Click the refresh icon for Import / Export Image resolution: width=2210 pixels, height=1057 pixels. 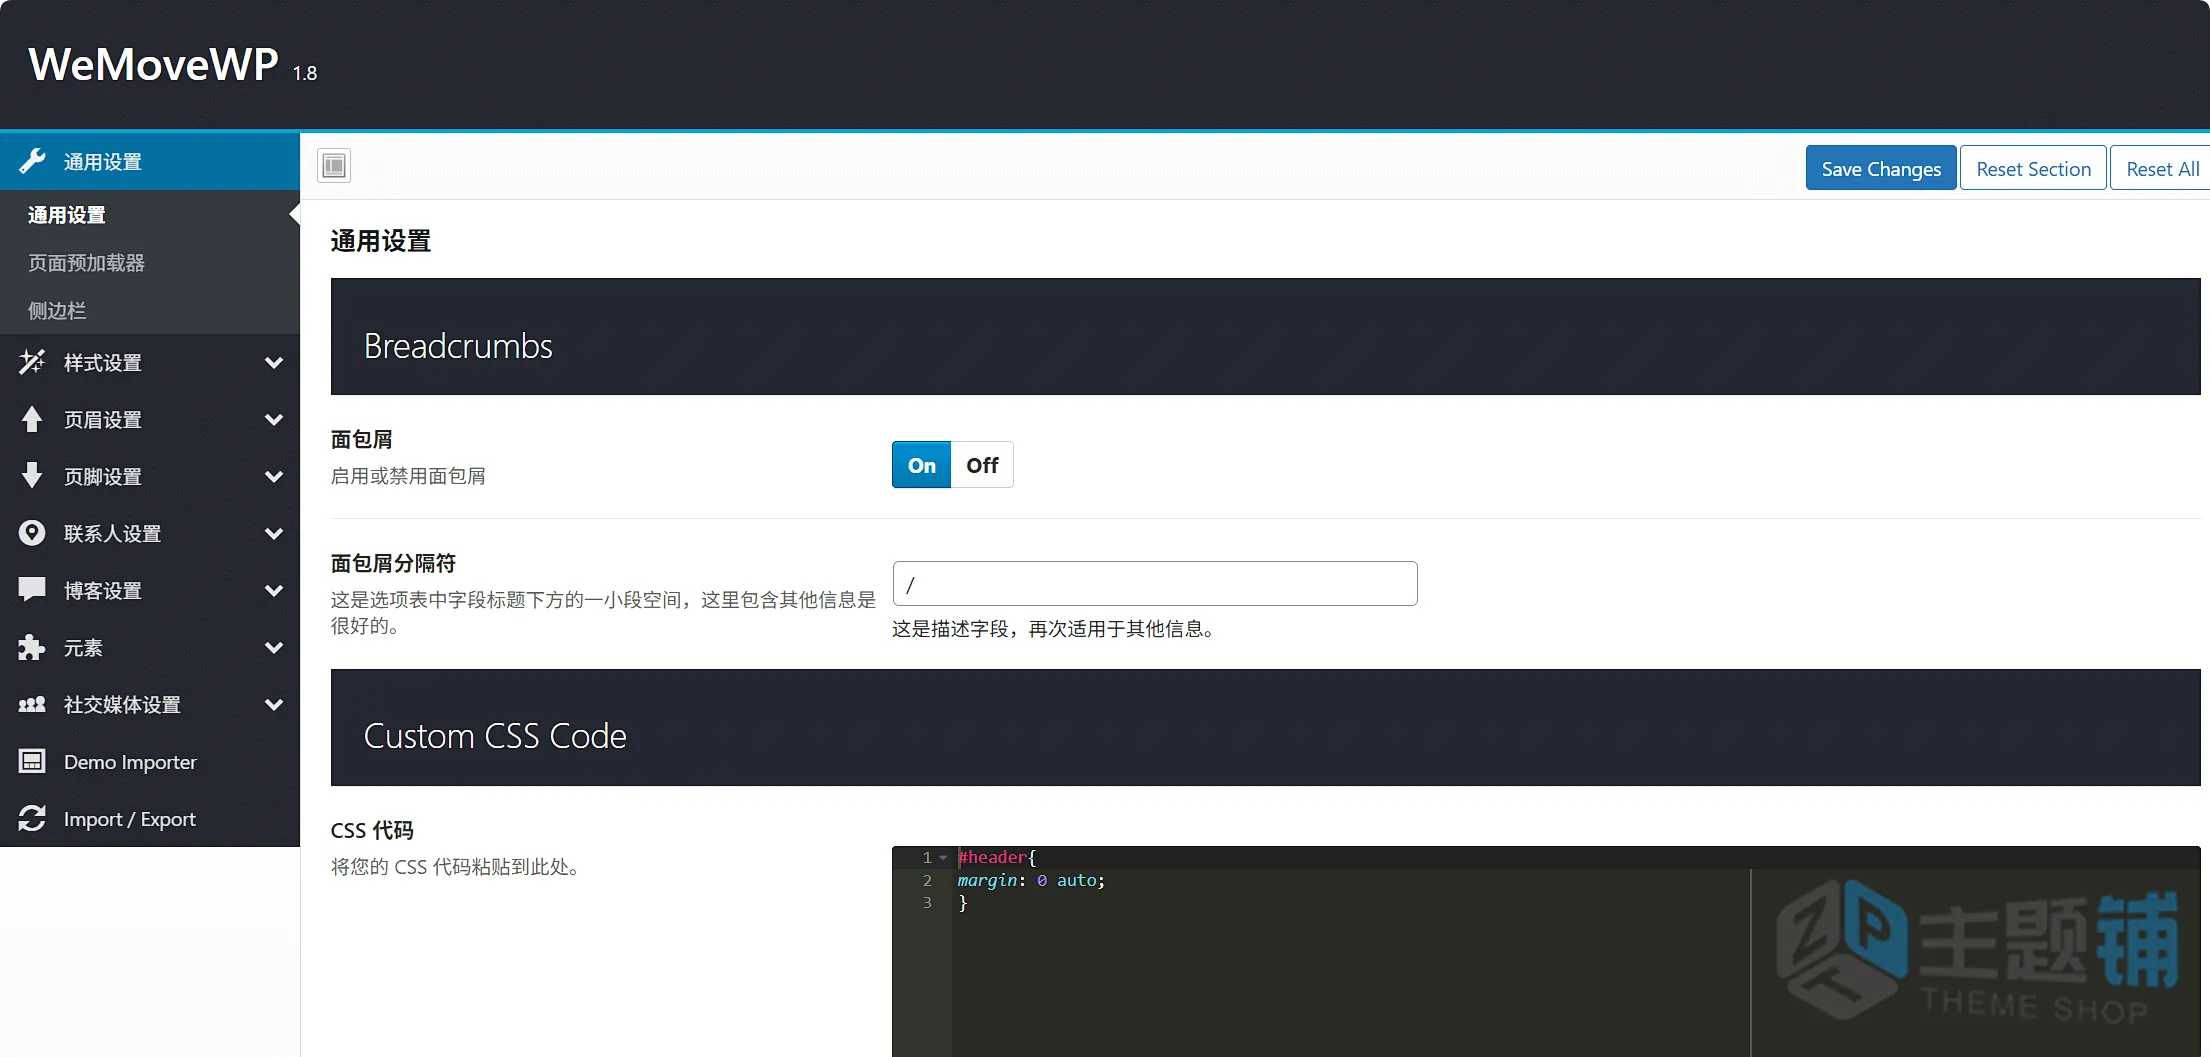32,818
